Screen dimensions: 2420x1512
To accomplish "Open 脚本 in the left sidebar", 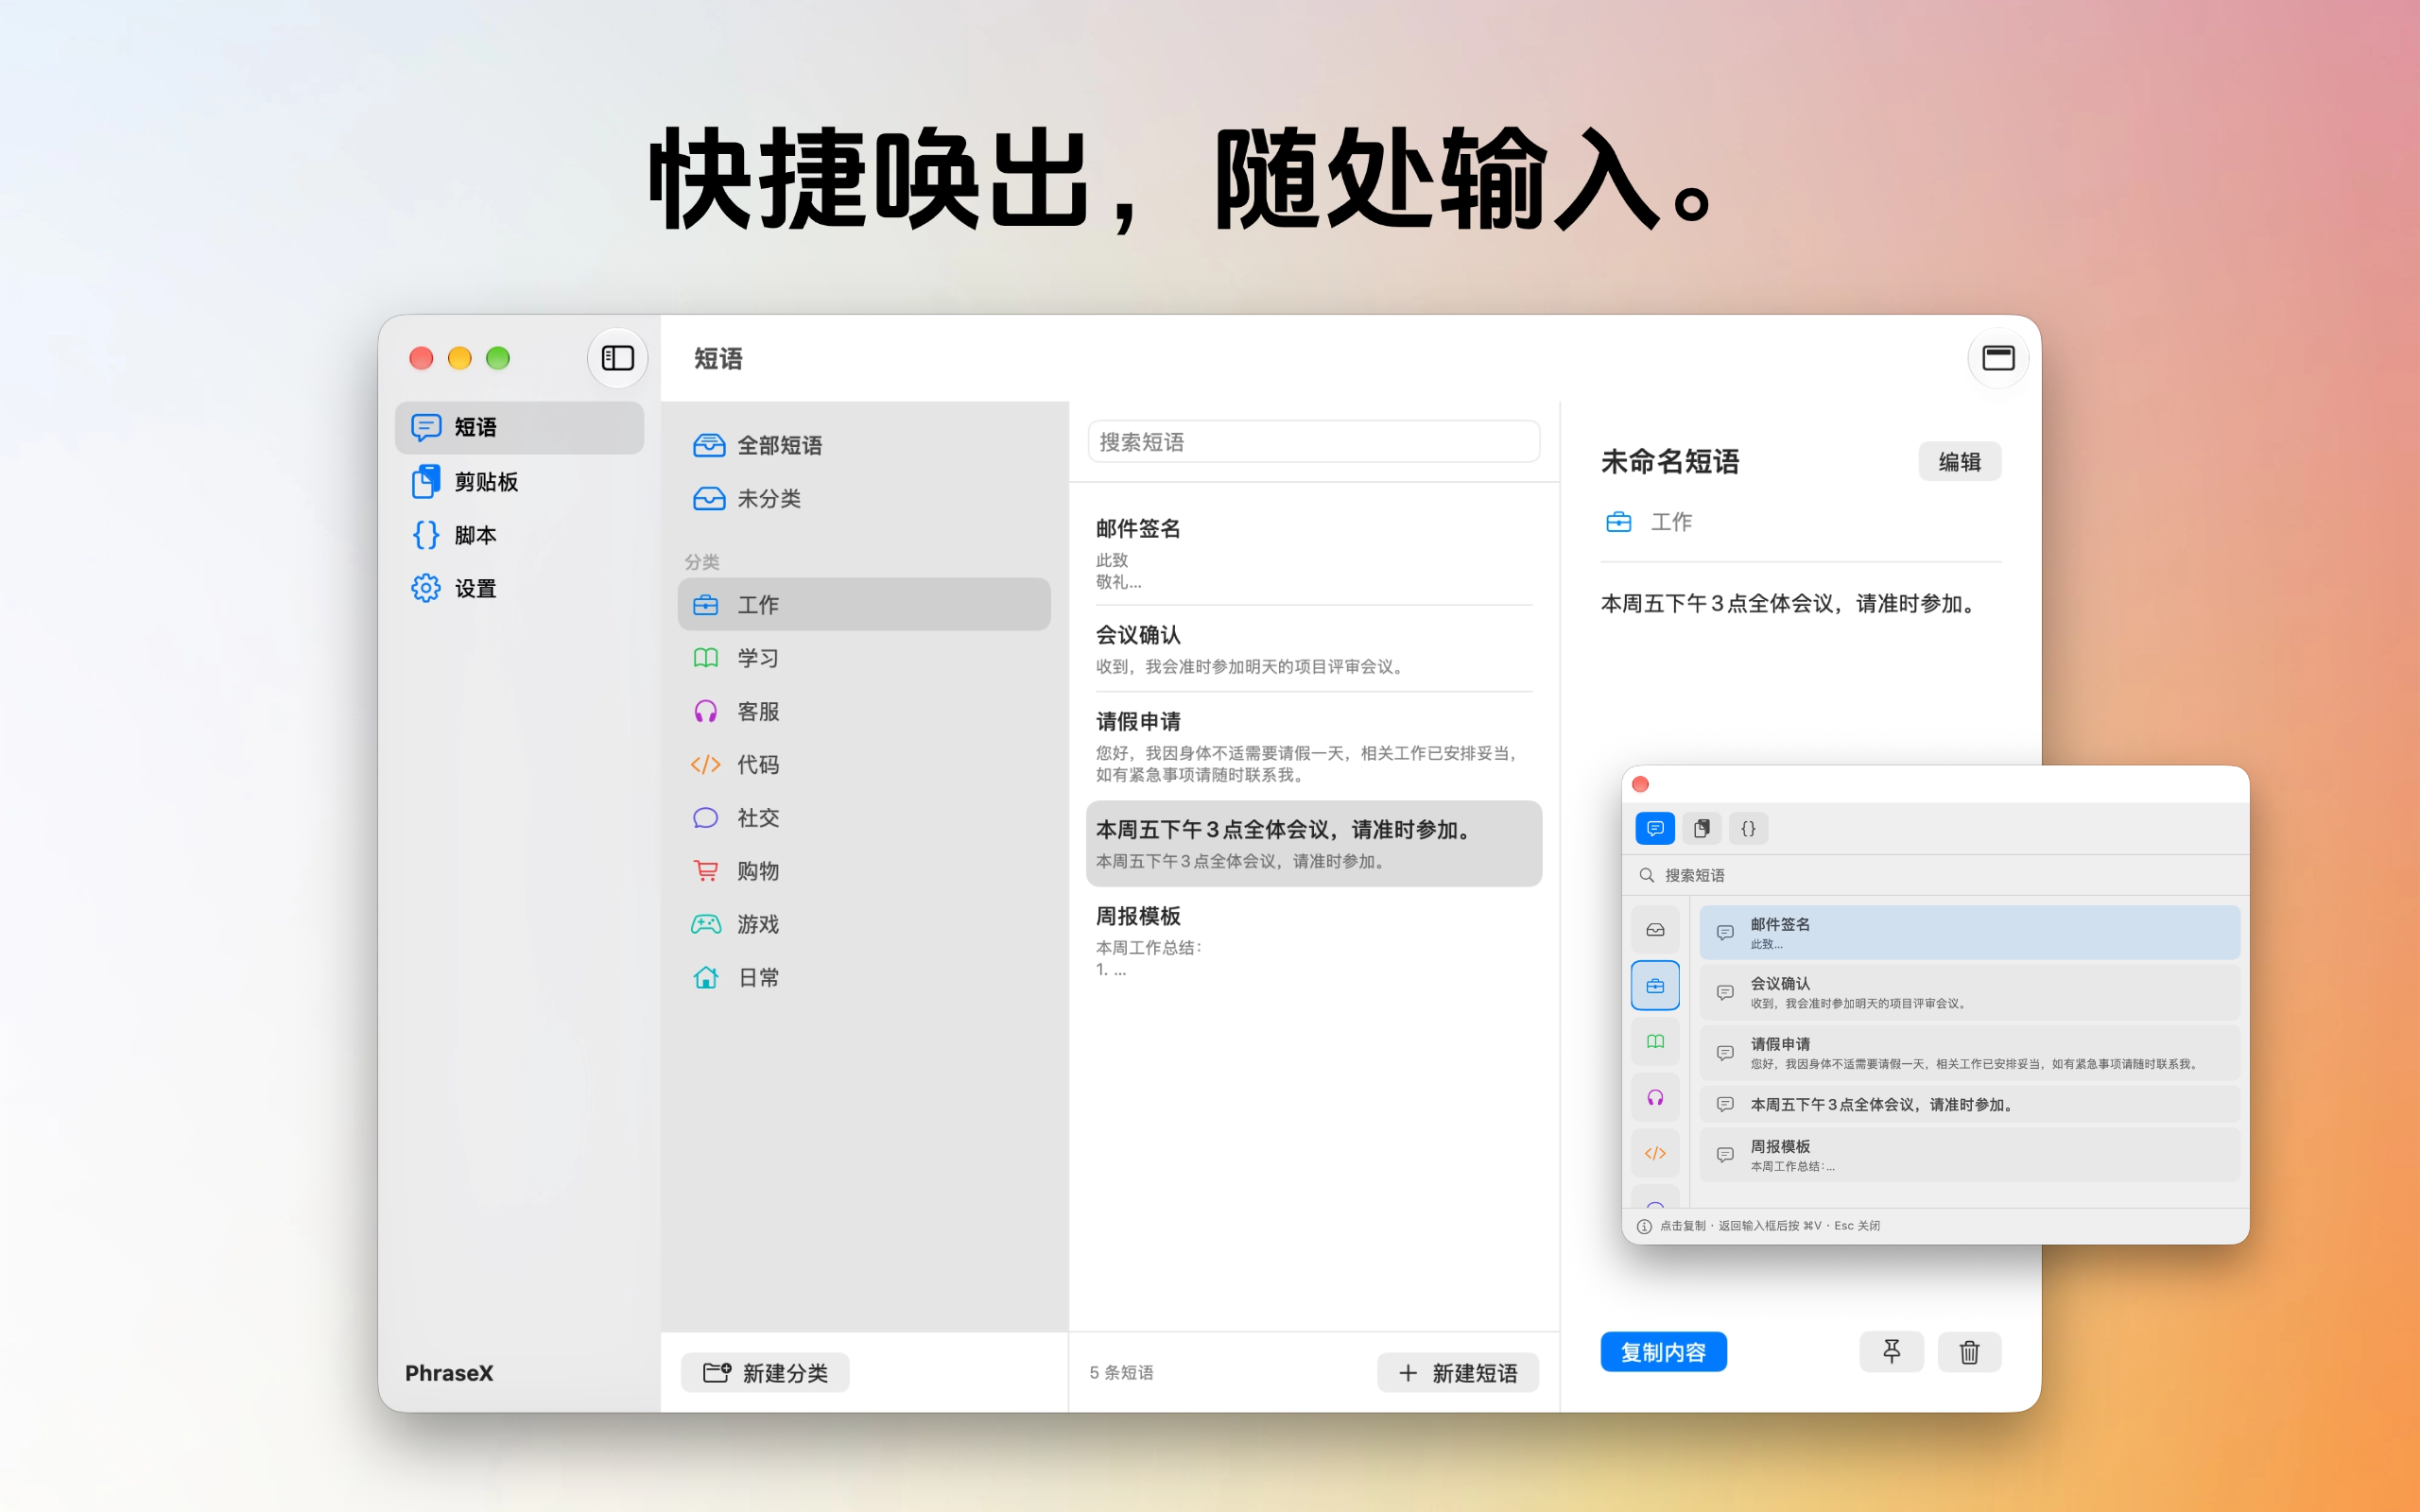I will tap(519, 535).
